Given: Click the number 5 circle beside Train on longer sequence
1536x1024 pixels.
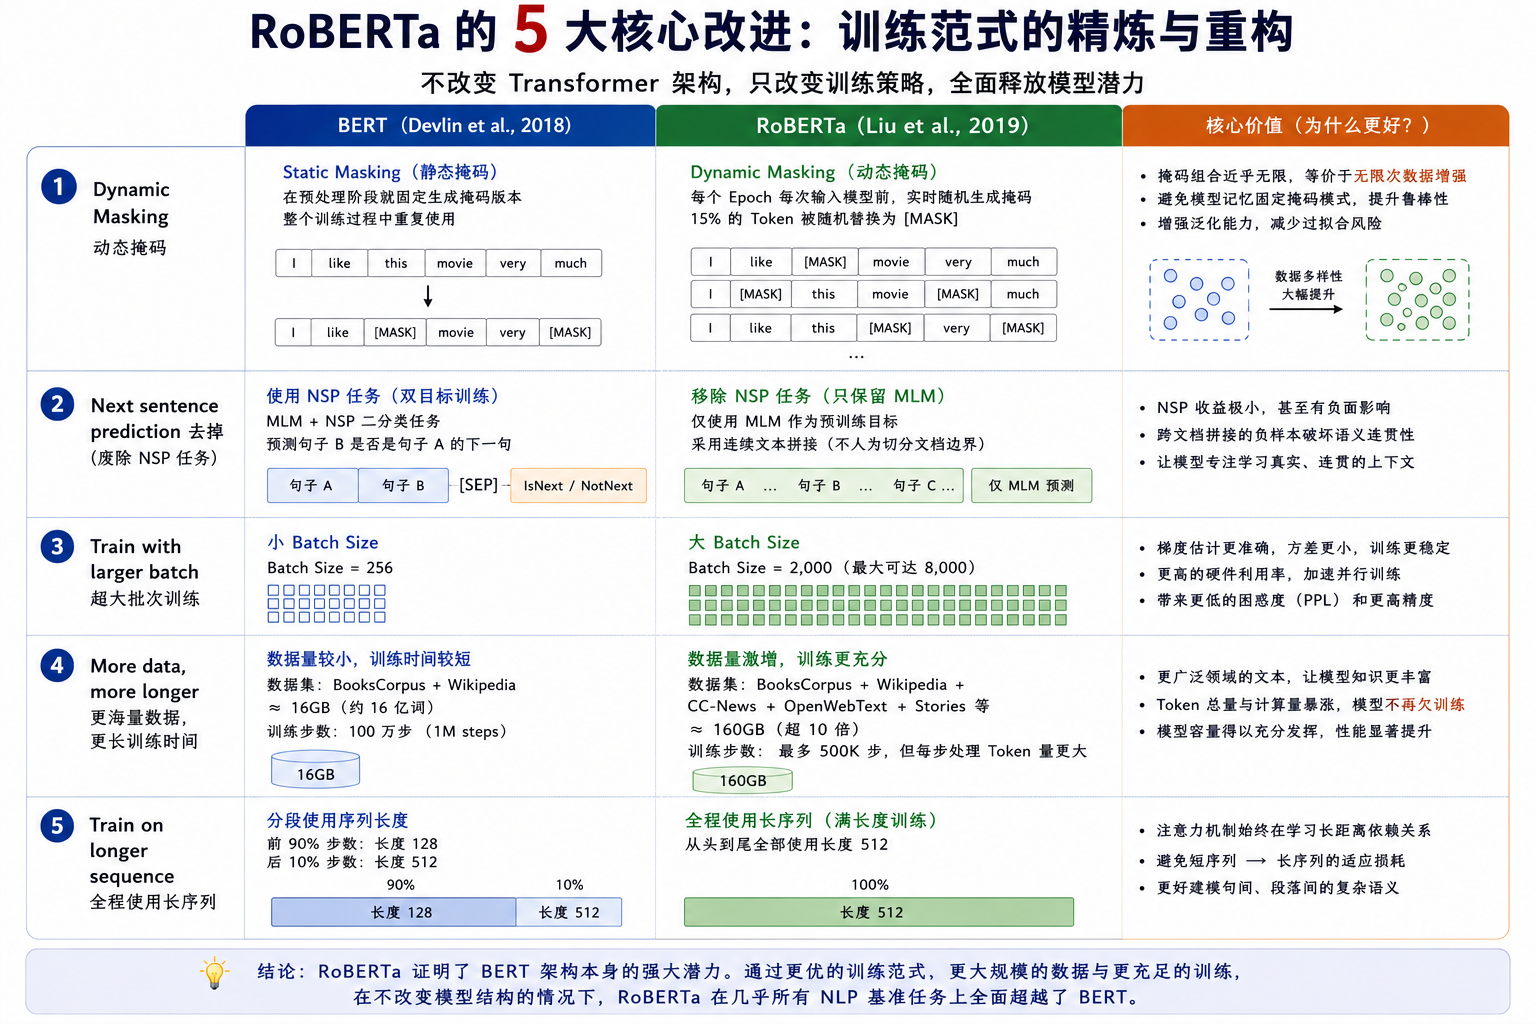Looking at the screenshot, I should pos(57,825).
